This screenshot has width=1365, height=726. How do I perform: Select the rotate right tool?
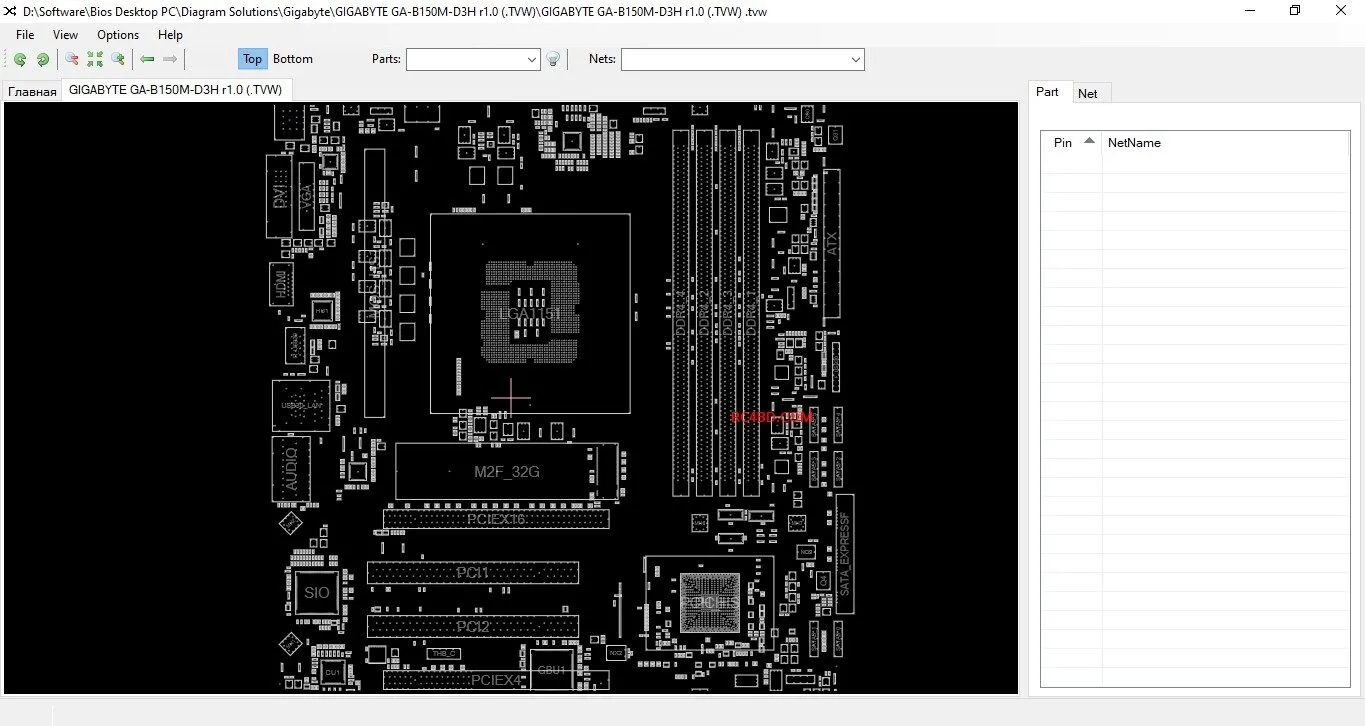click(43, 59)
